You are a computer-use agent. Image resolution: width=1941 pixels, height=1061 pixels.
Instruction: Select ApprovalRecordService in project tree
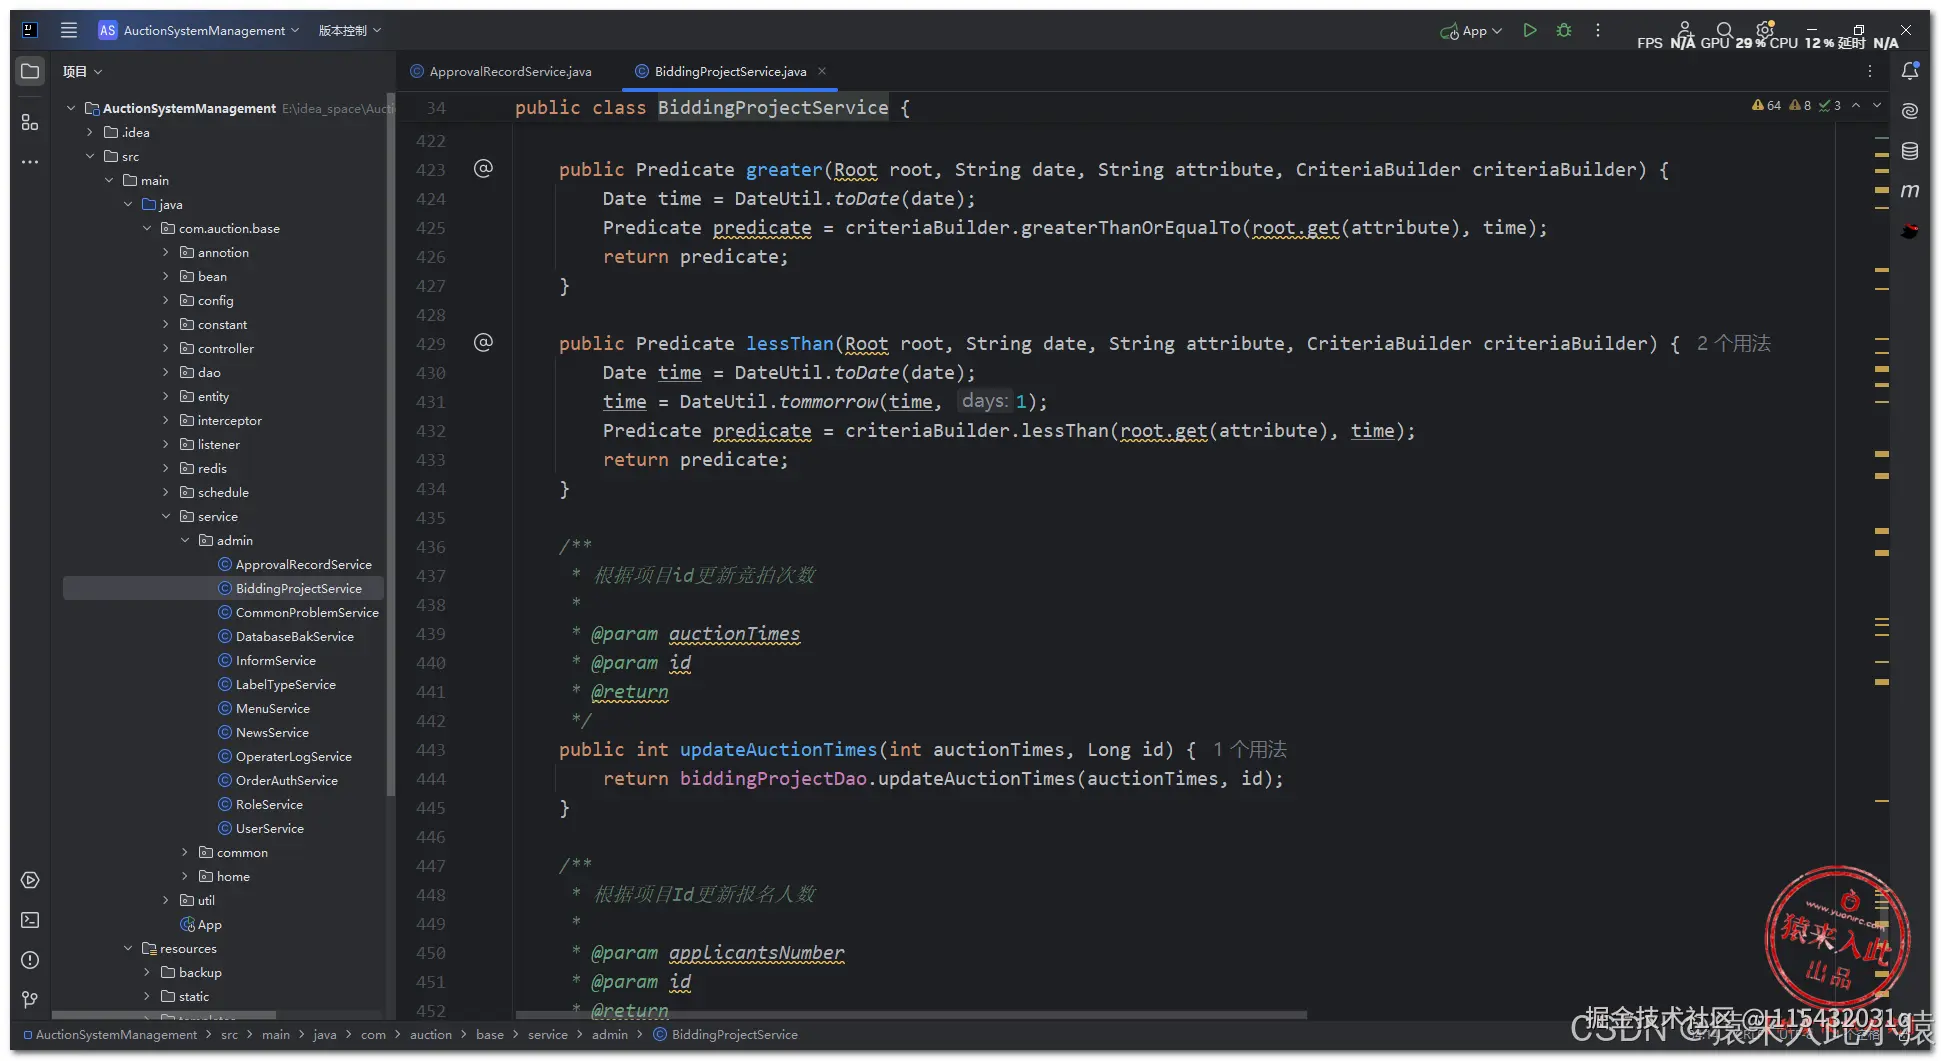[x=303, y=564]
